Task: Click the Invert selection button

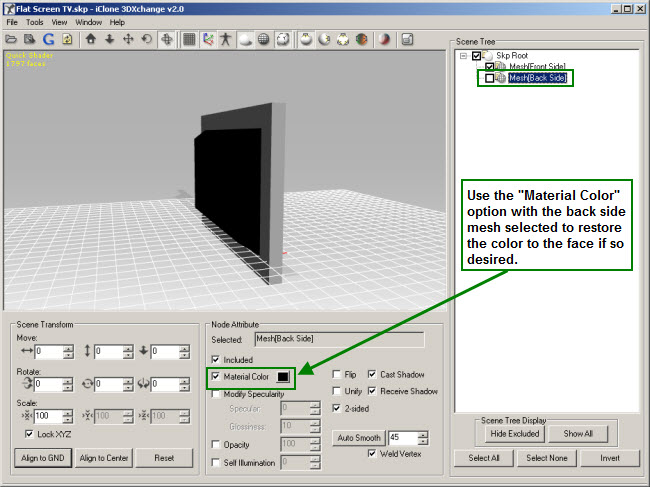Action: pyautogui.click(x=610, y=458)
